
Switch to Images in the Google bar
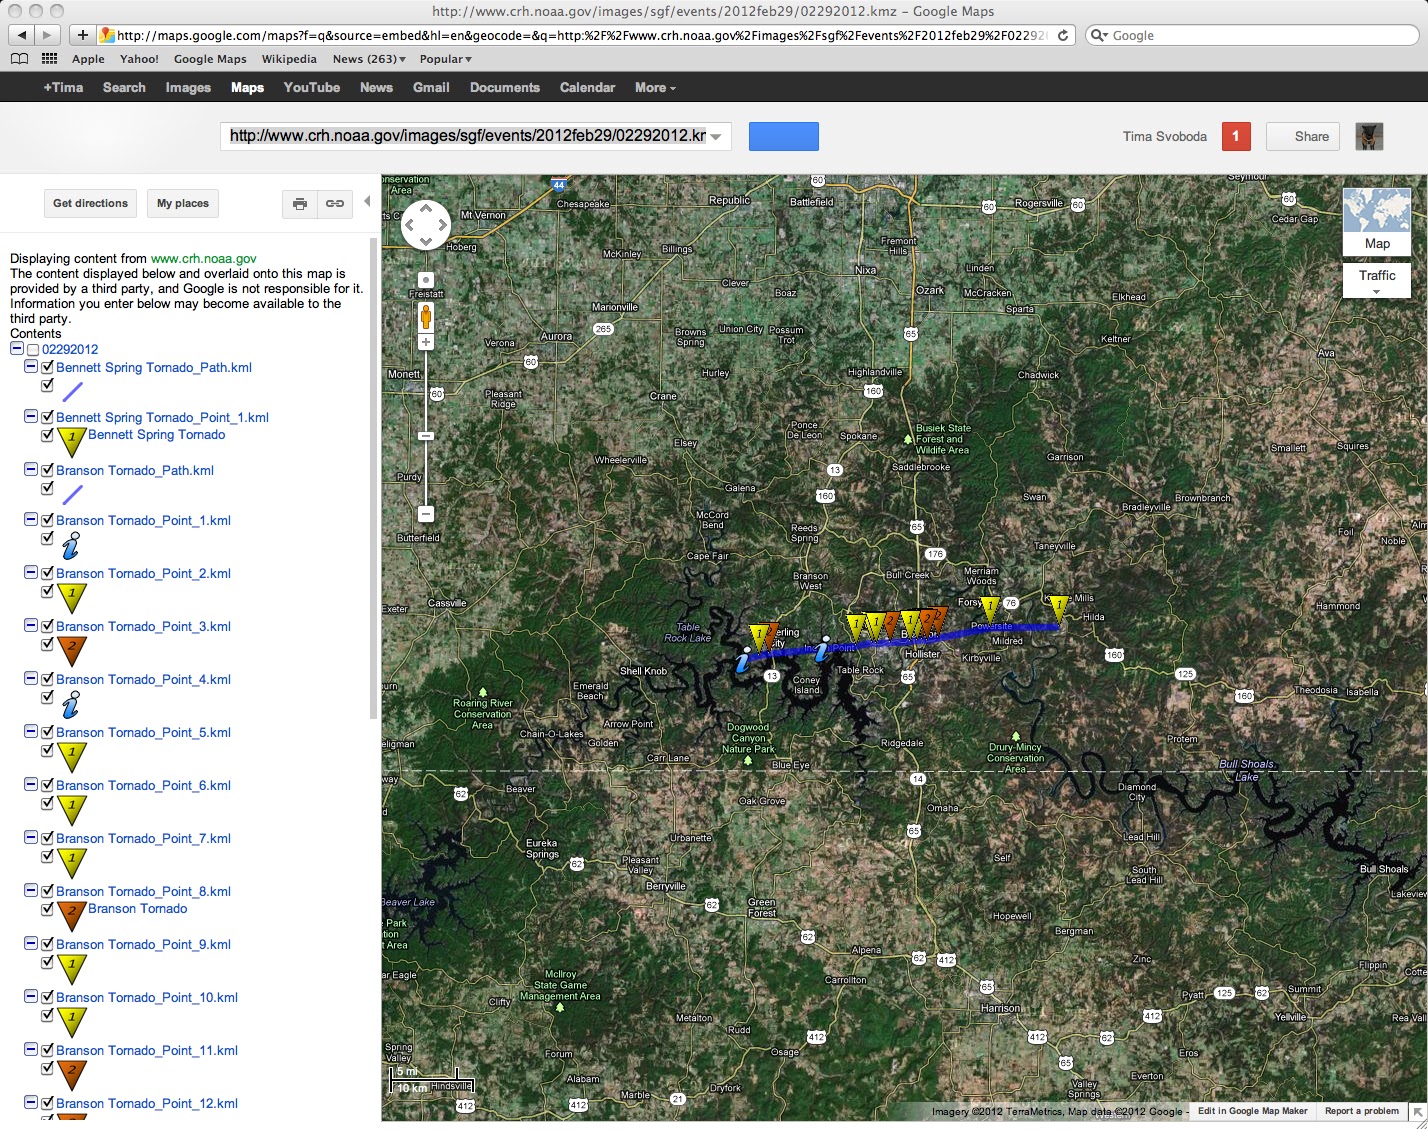click(188, 88)
